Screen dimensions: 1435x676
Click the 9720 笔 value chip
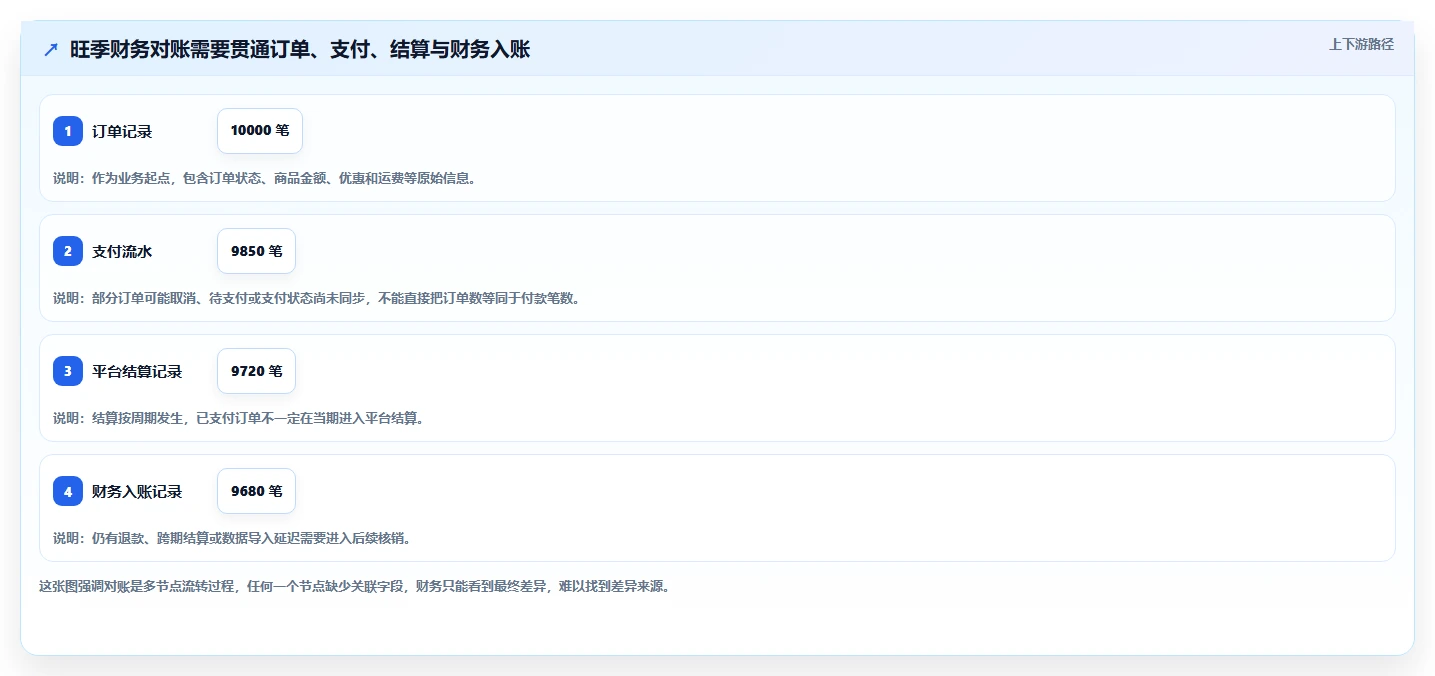coord(256,371)
